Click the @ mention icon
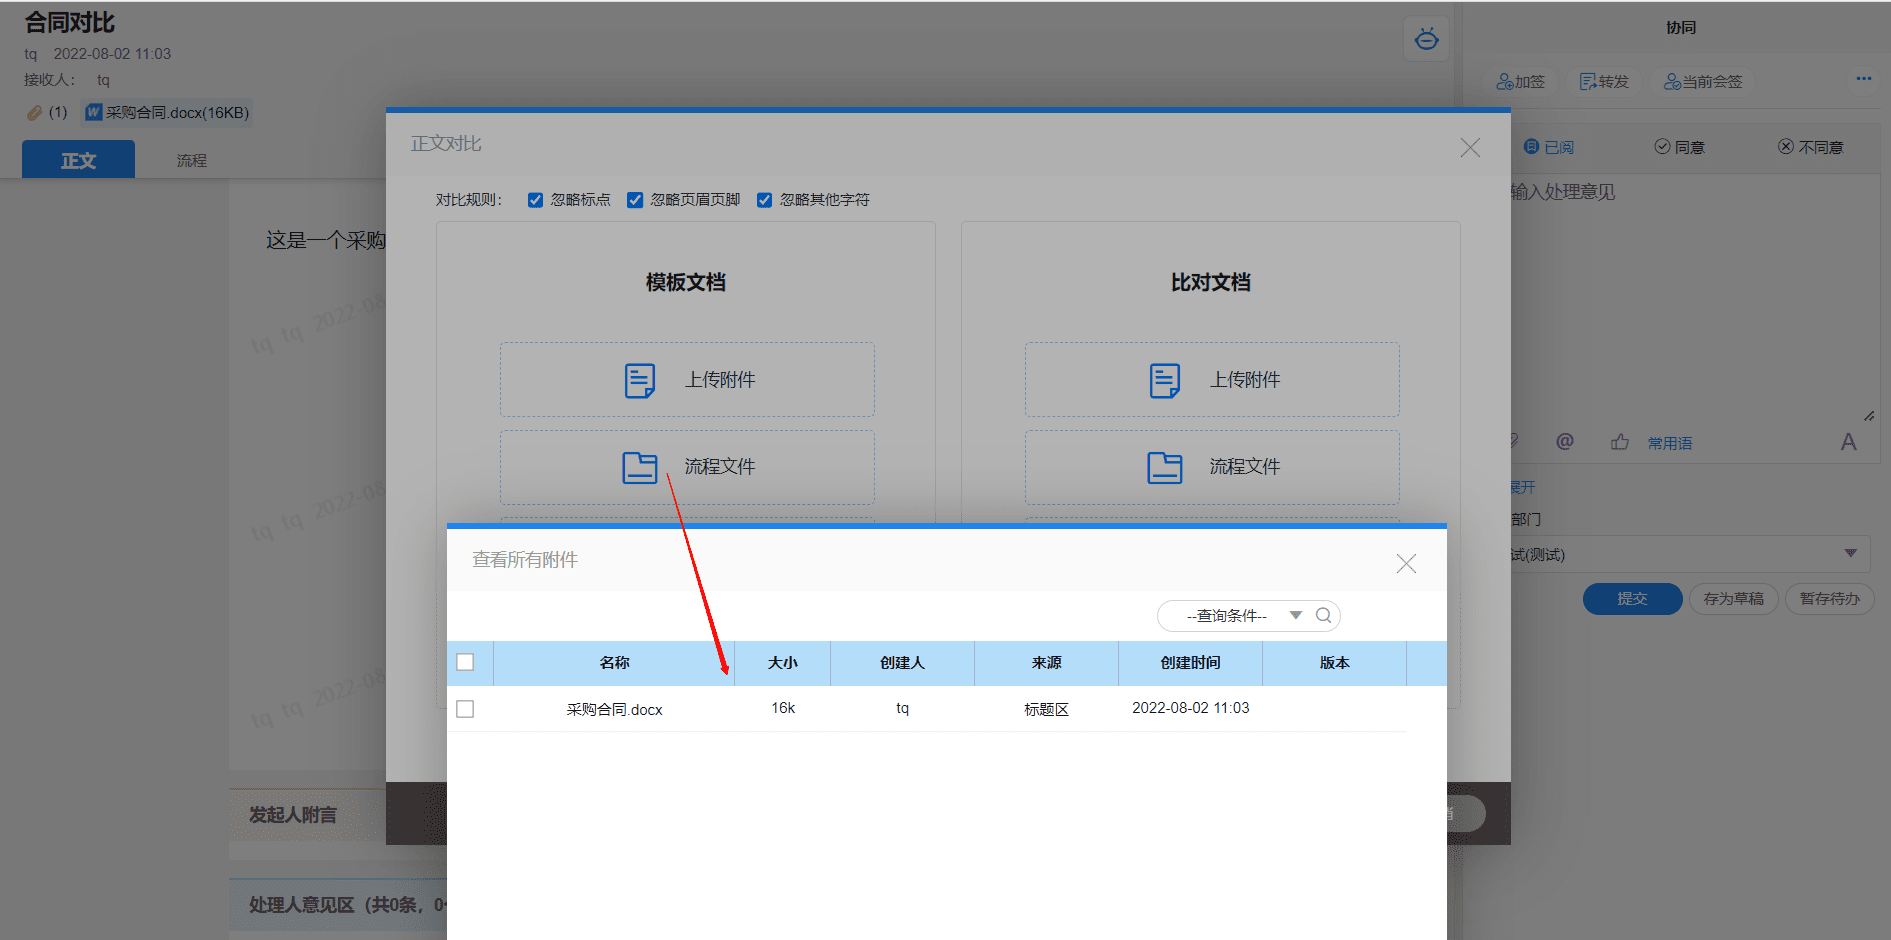The image size is (1891, 940). pyautogui.click(x=1565, y=442)
